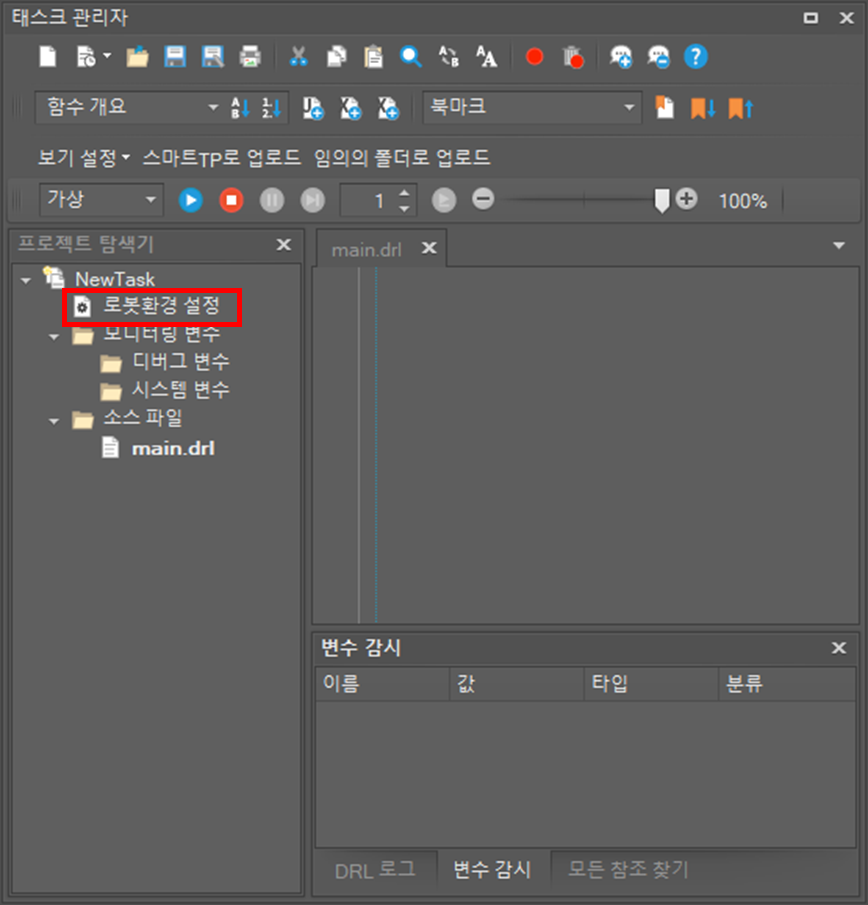Open a project with the folder icon
Image resolution: width=868 pixels, height=905 pixels.
[138, 57]
